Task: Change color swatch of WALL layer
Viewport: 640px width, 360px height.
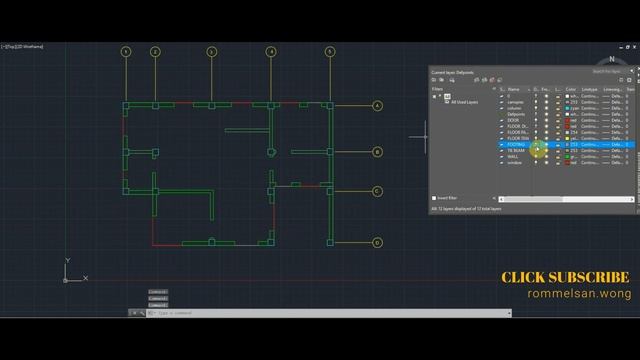Action: tap(567, 157)
